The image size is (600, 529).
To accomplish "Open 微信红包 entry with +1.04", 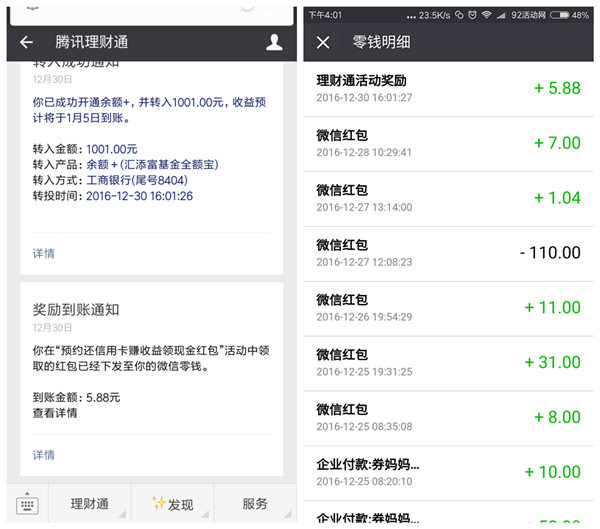I will tap(448, 199).
